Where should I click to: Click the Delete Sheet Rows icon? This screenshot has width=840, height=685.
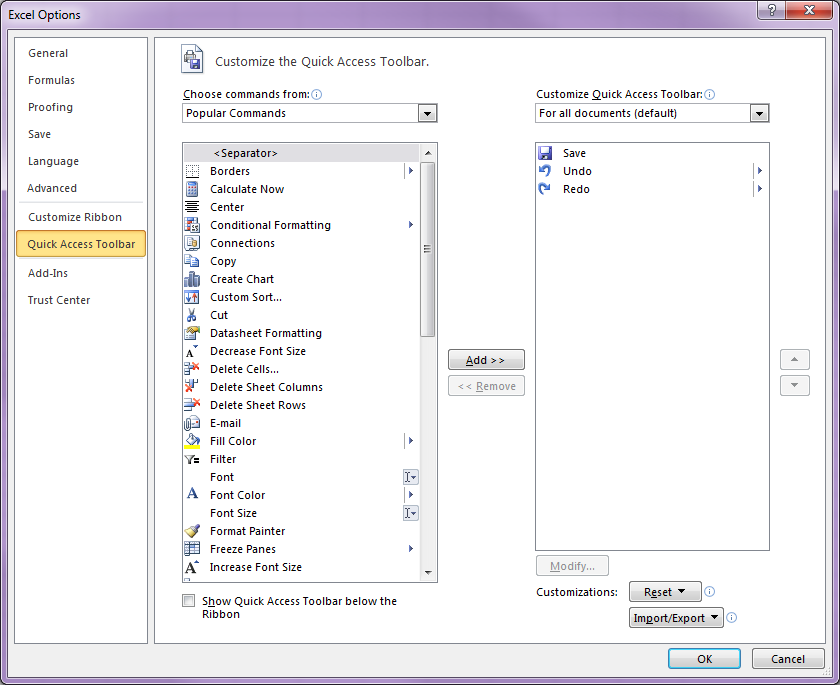tap(192, 405)
